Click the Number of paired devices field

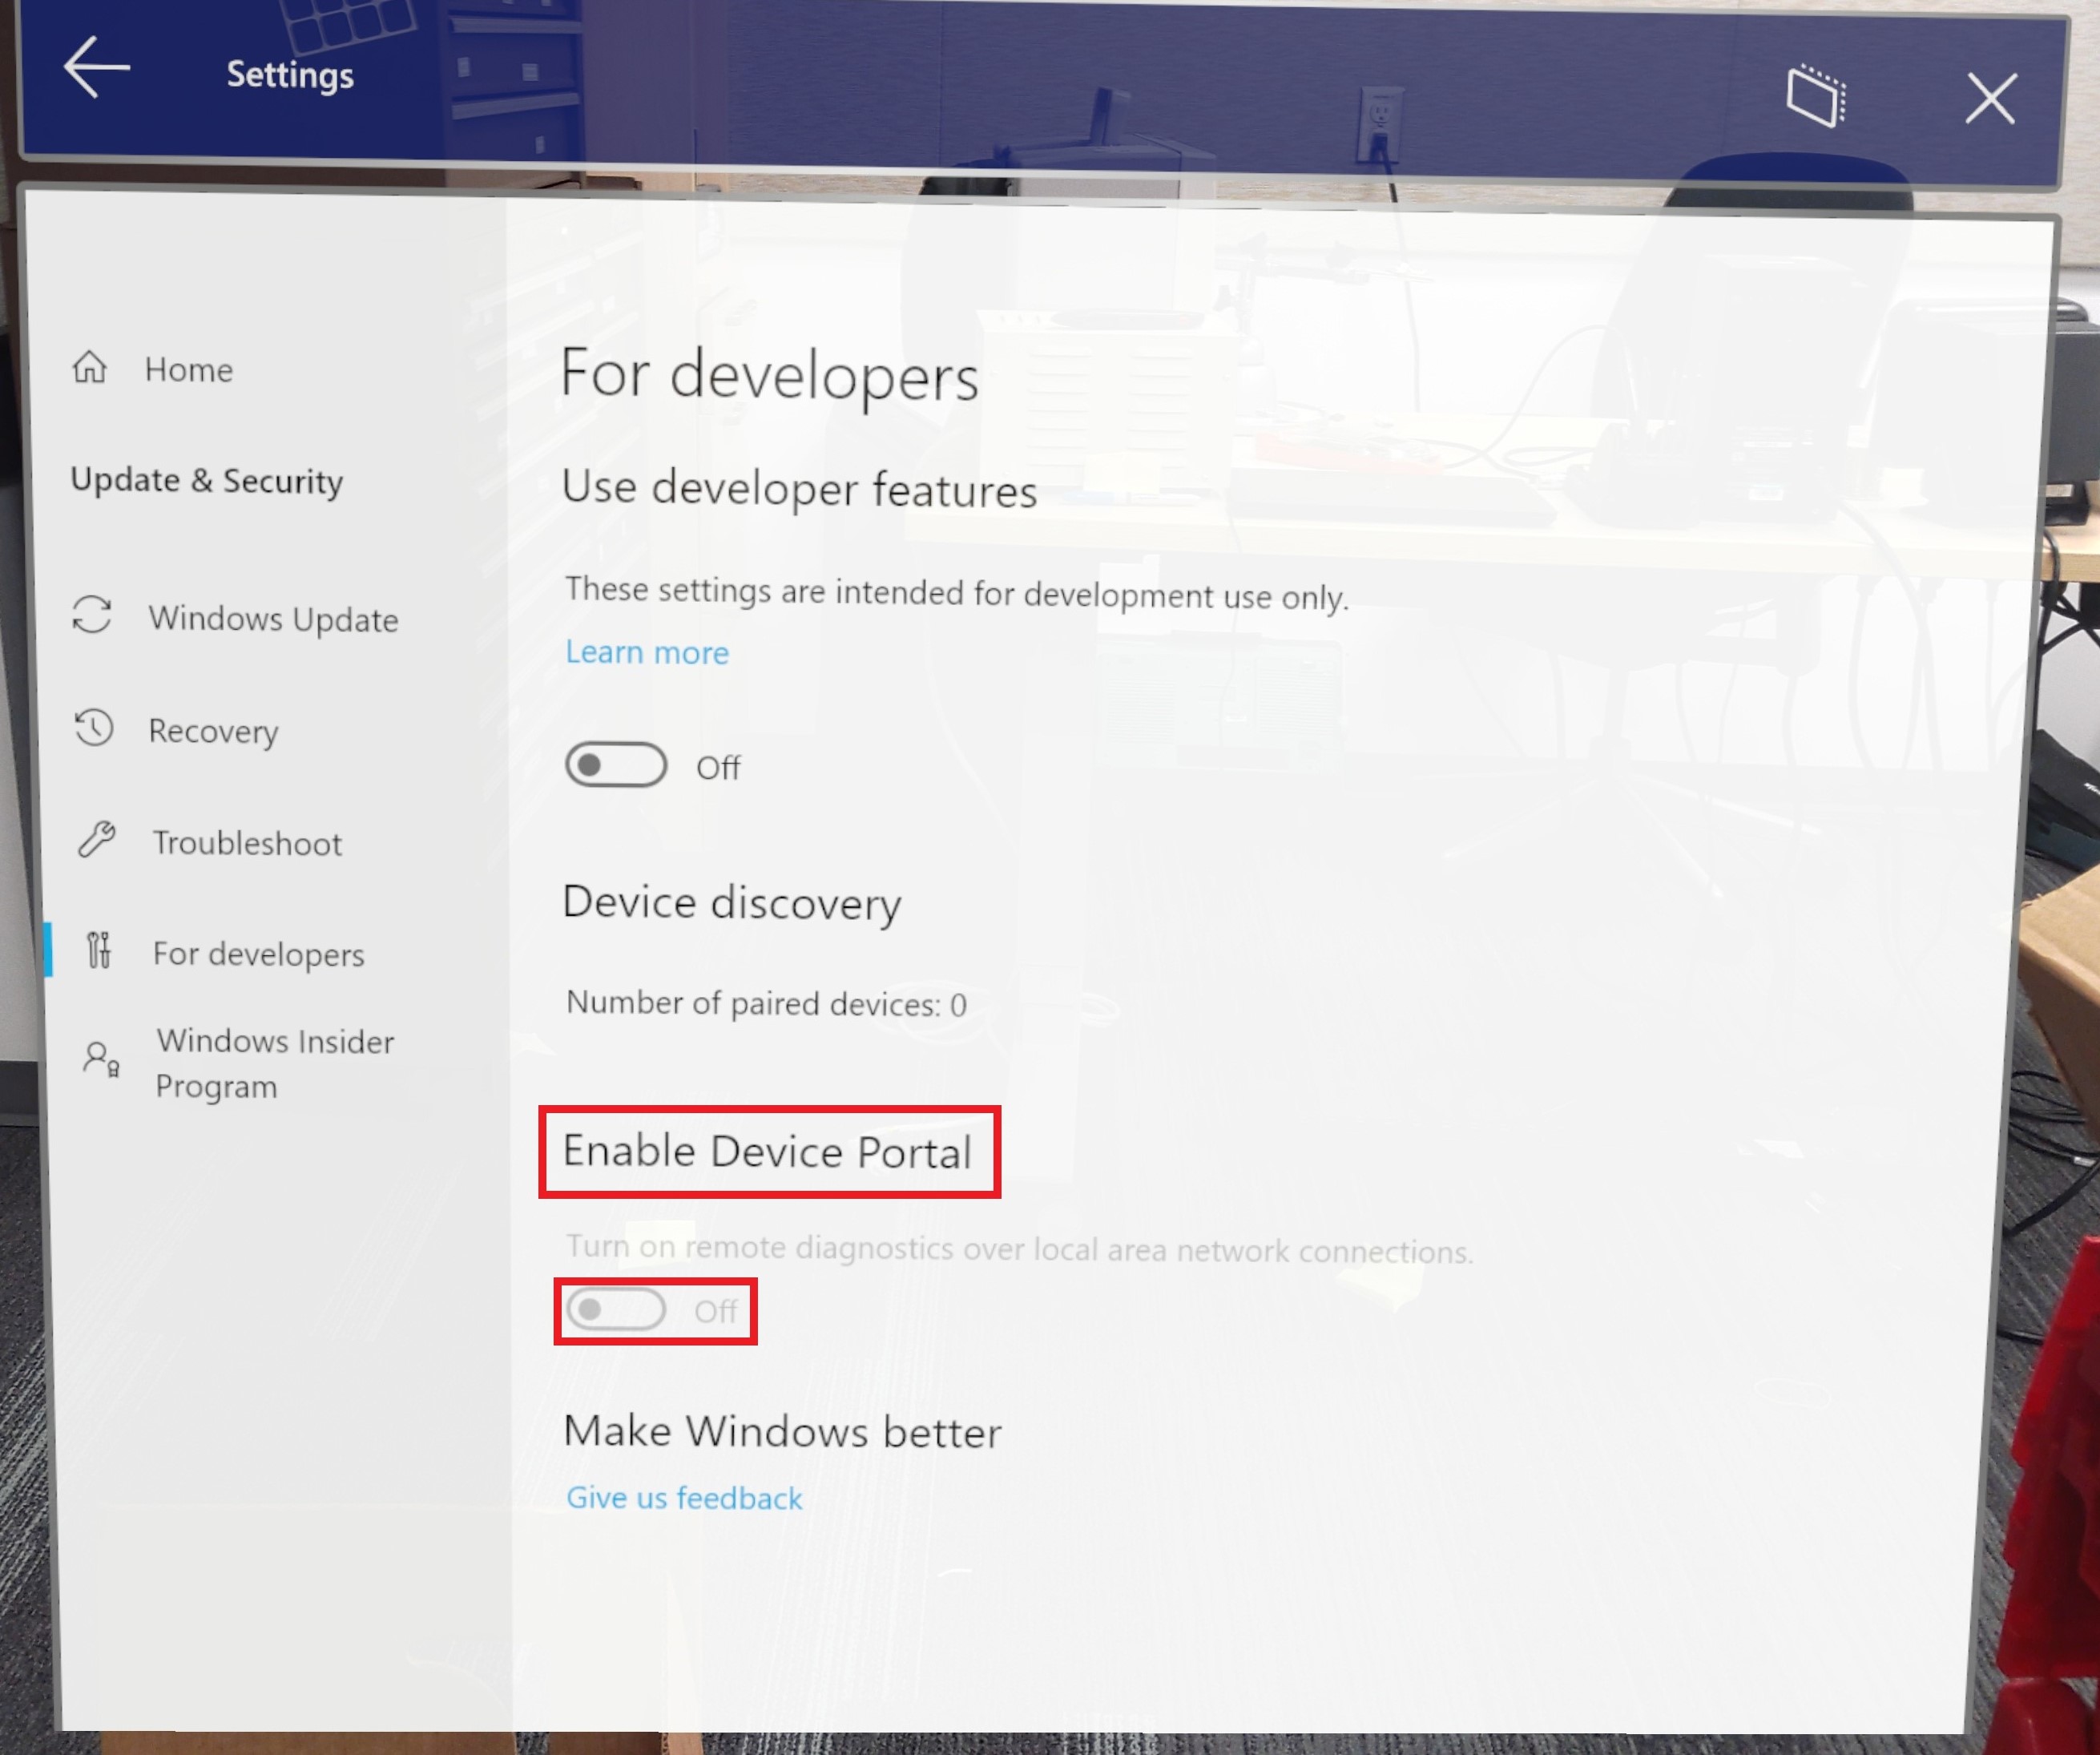(762, 1003)
